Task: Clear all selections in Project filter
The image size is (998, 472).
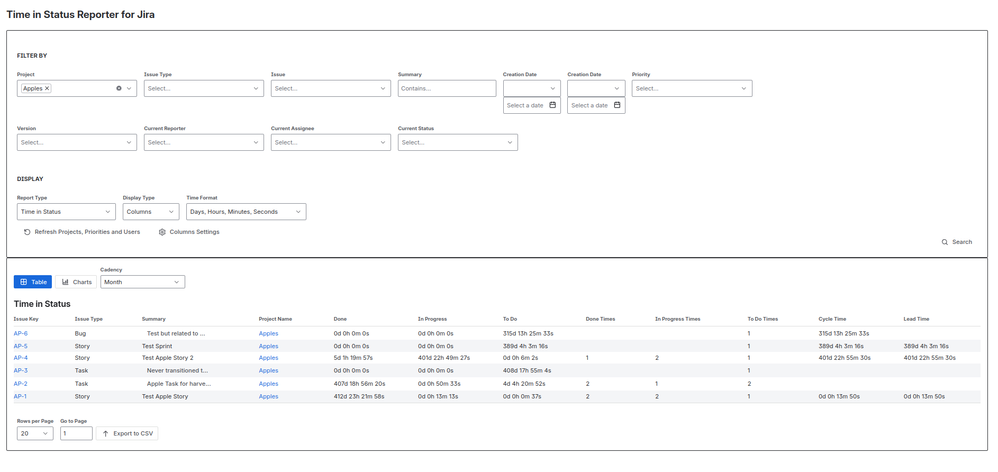Action: [118, 88]
